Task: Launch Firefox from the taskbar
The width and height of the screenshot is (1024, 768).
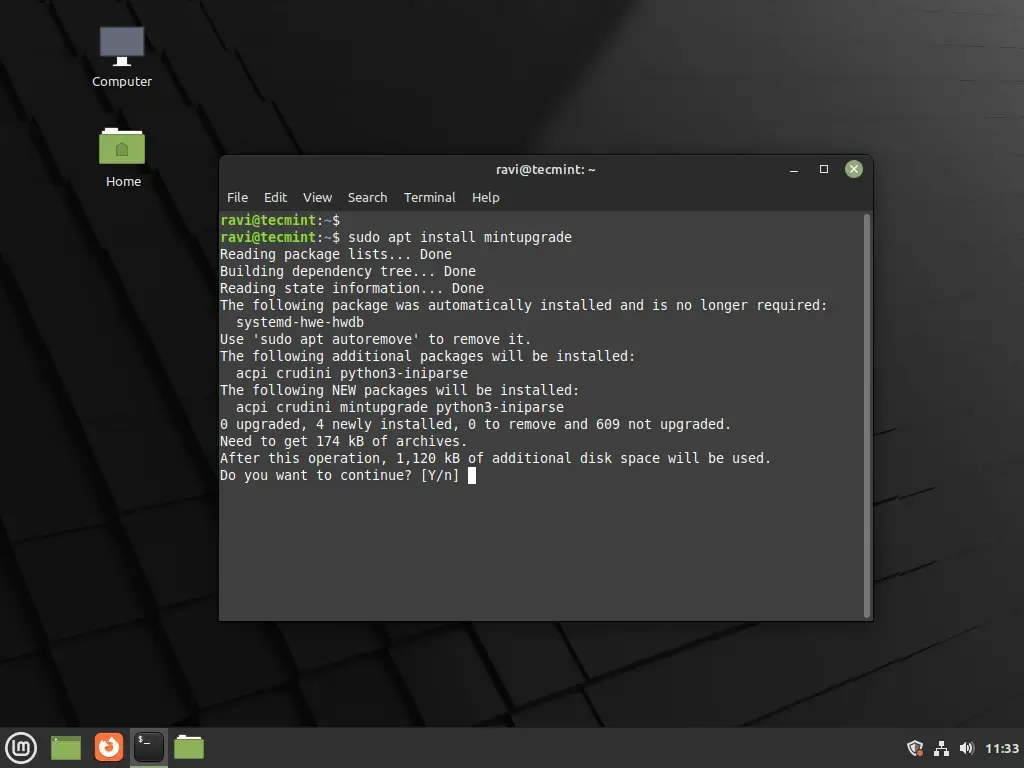Action: 108,747
